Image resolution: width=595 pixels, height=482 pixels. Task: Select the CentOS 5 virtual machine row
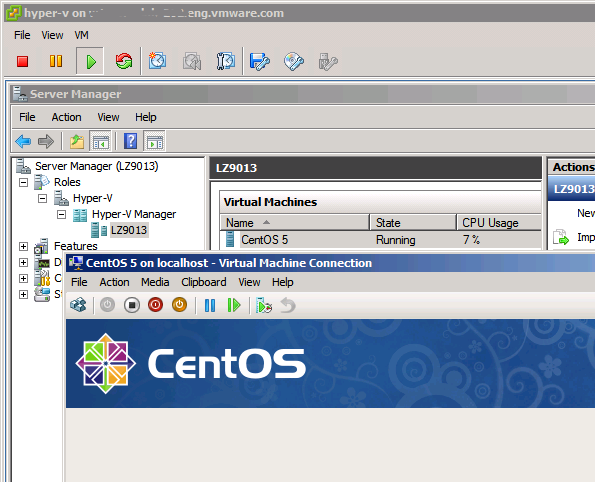[381, 240]
